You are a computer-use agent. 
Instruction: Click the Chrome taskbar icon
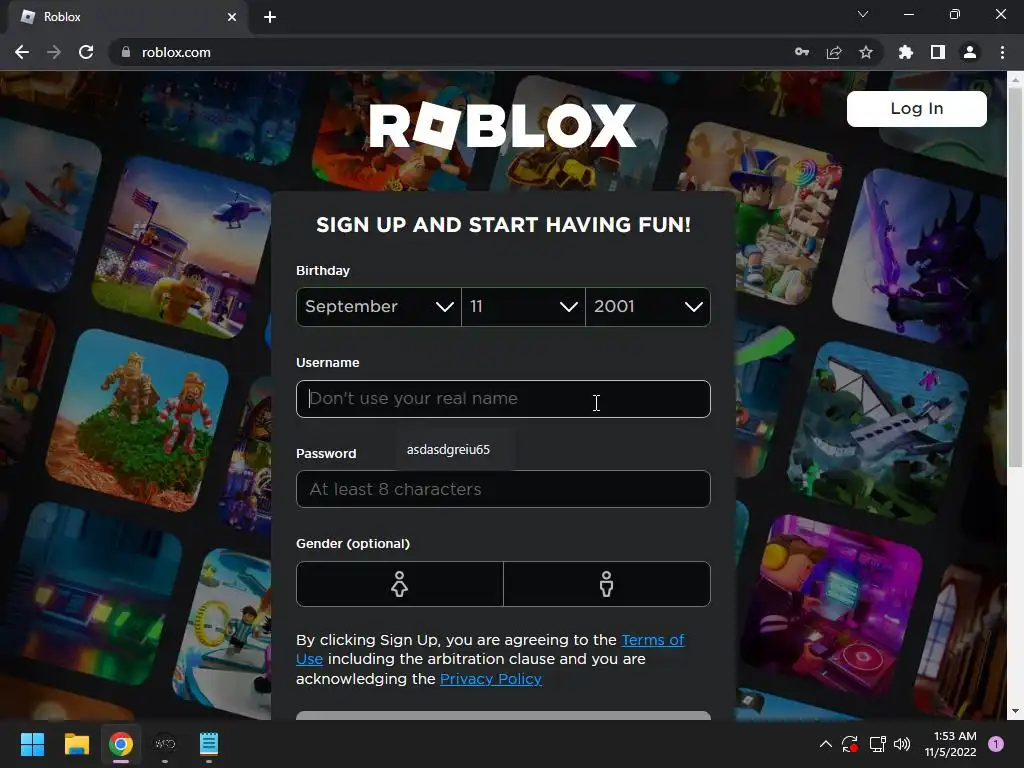pos(121,744)
